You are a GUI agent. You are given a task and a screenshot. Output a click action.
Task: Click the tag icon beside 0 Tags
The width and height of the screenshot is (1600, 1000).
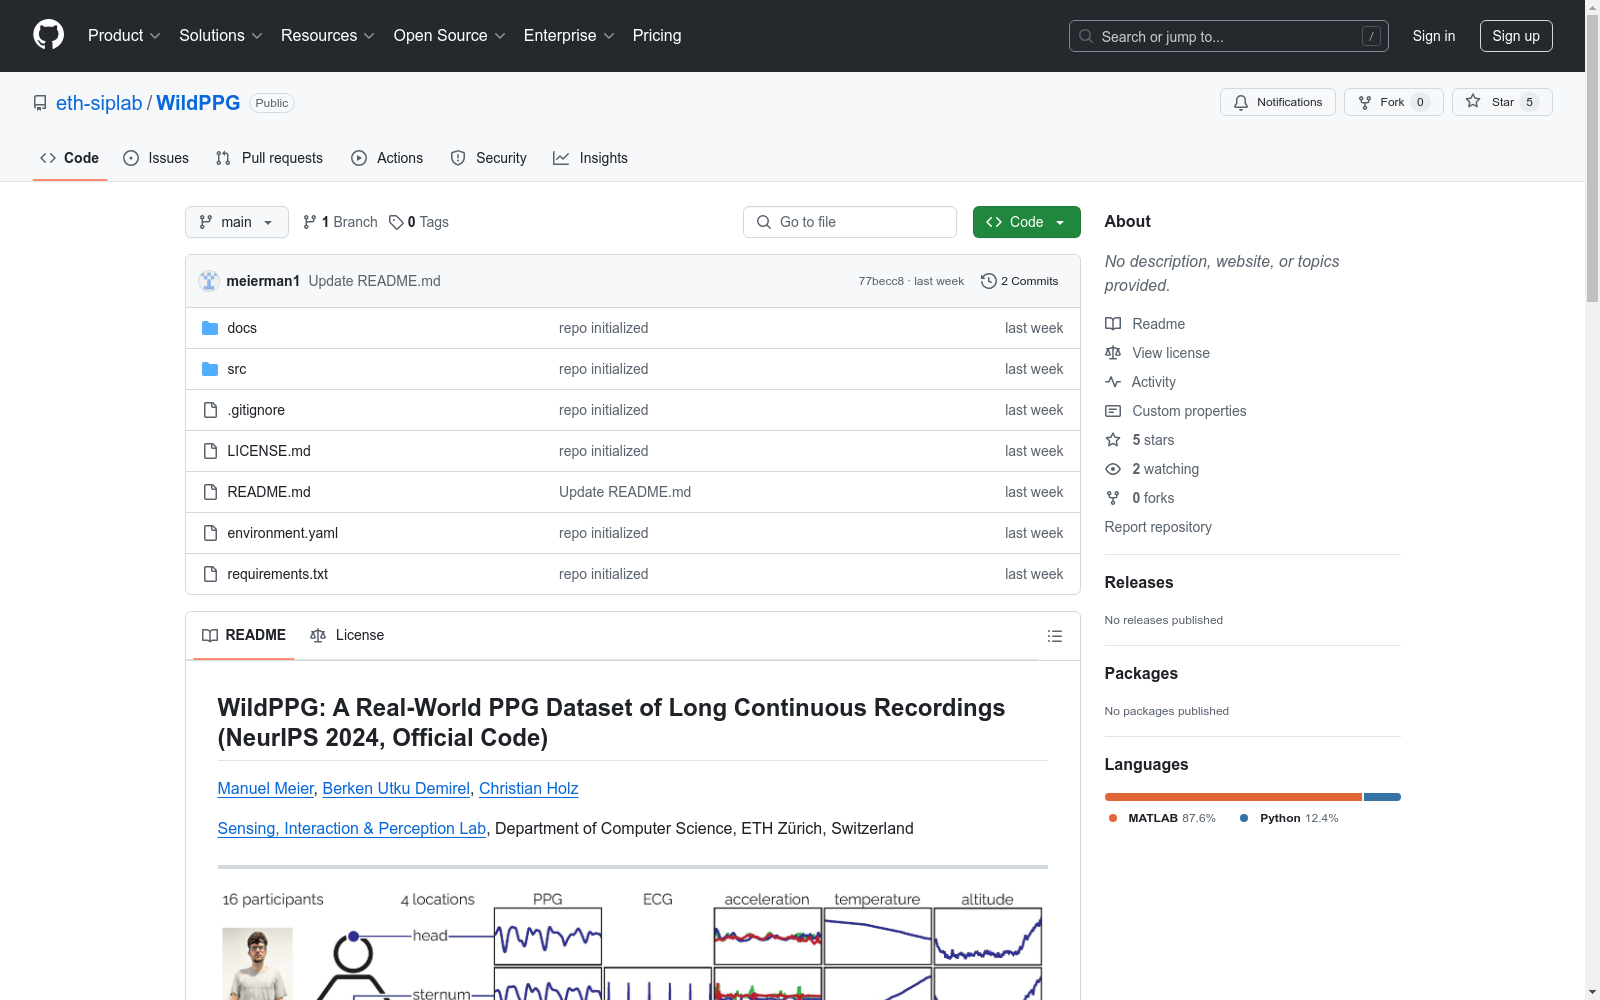point(396,222)
